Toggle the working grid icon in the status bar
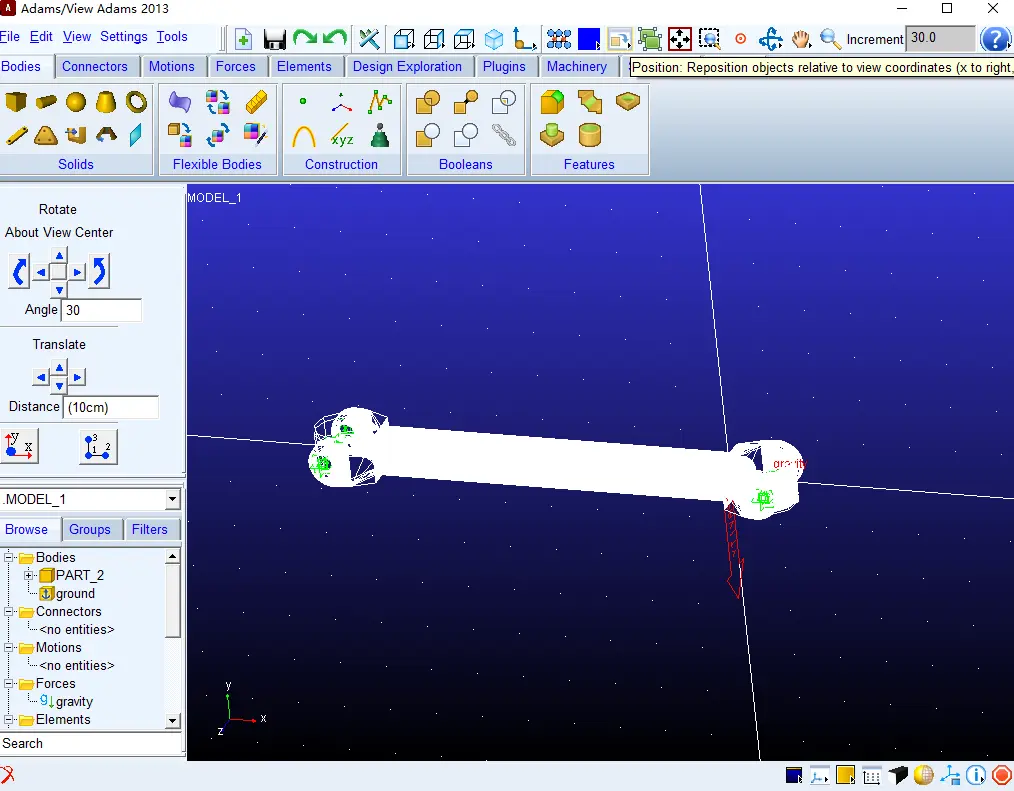1014x791 pixels. 871,775
